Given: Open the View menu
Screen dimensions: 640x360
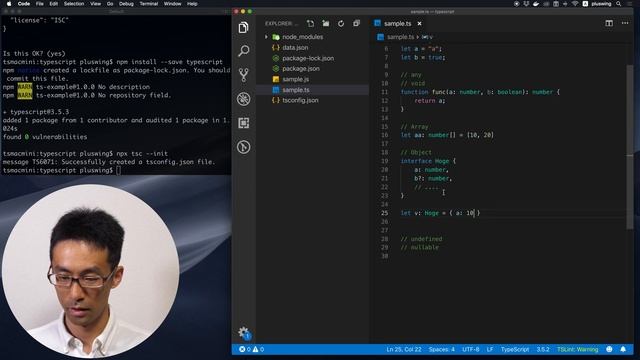Looking at the screenshot, I should click(x=96, y=4).
